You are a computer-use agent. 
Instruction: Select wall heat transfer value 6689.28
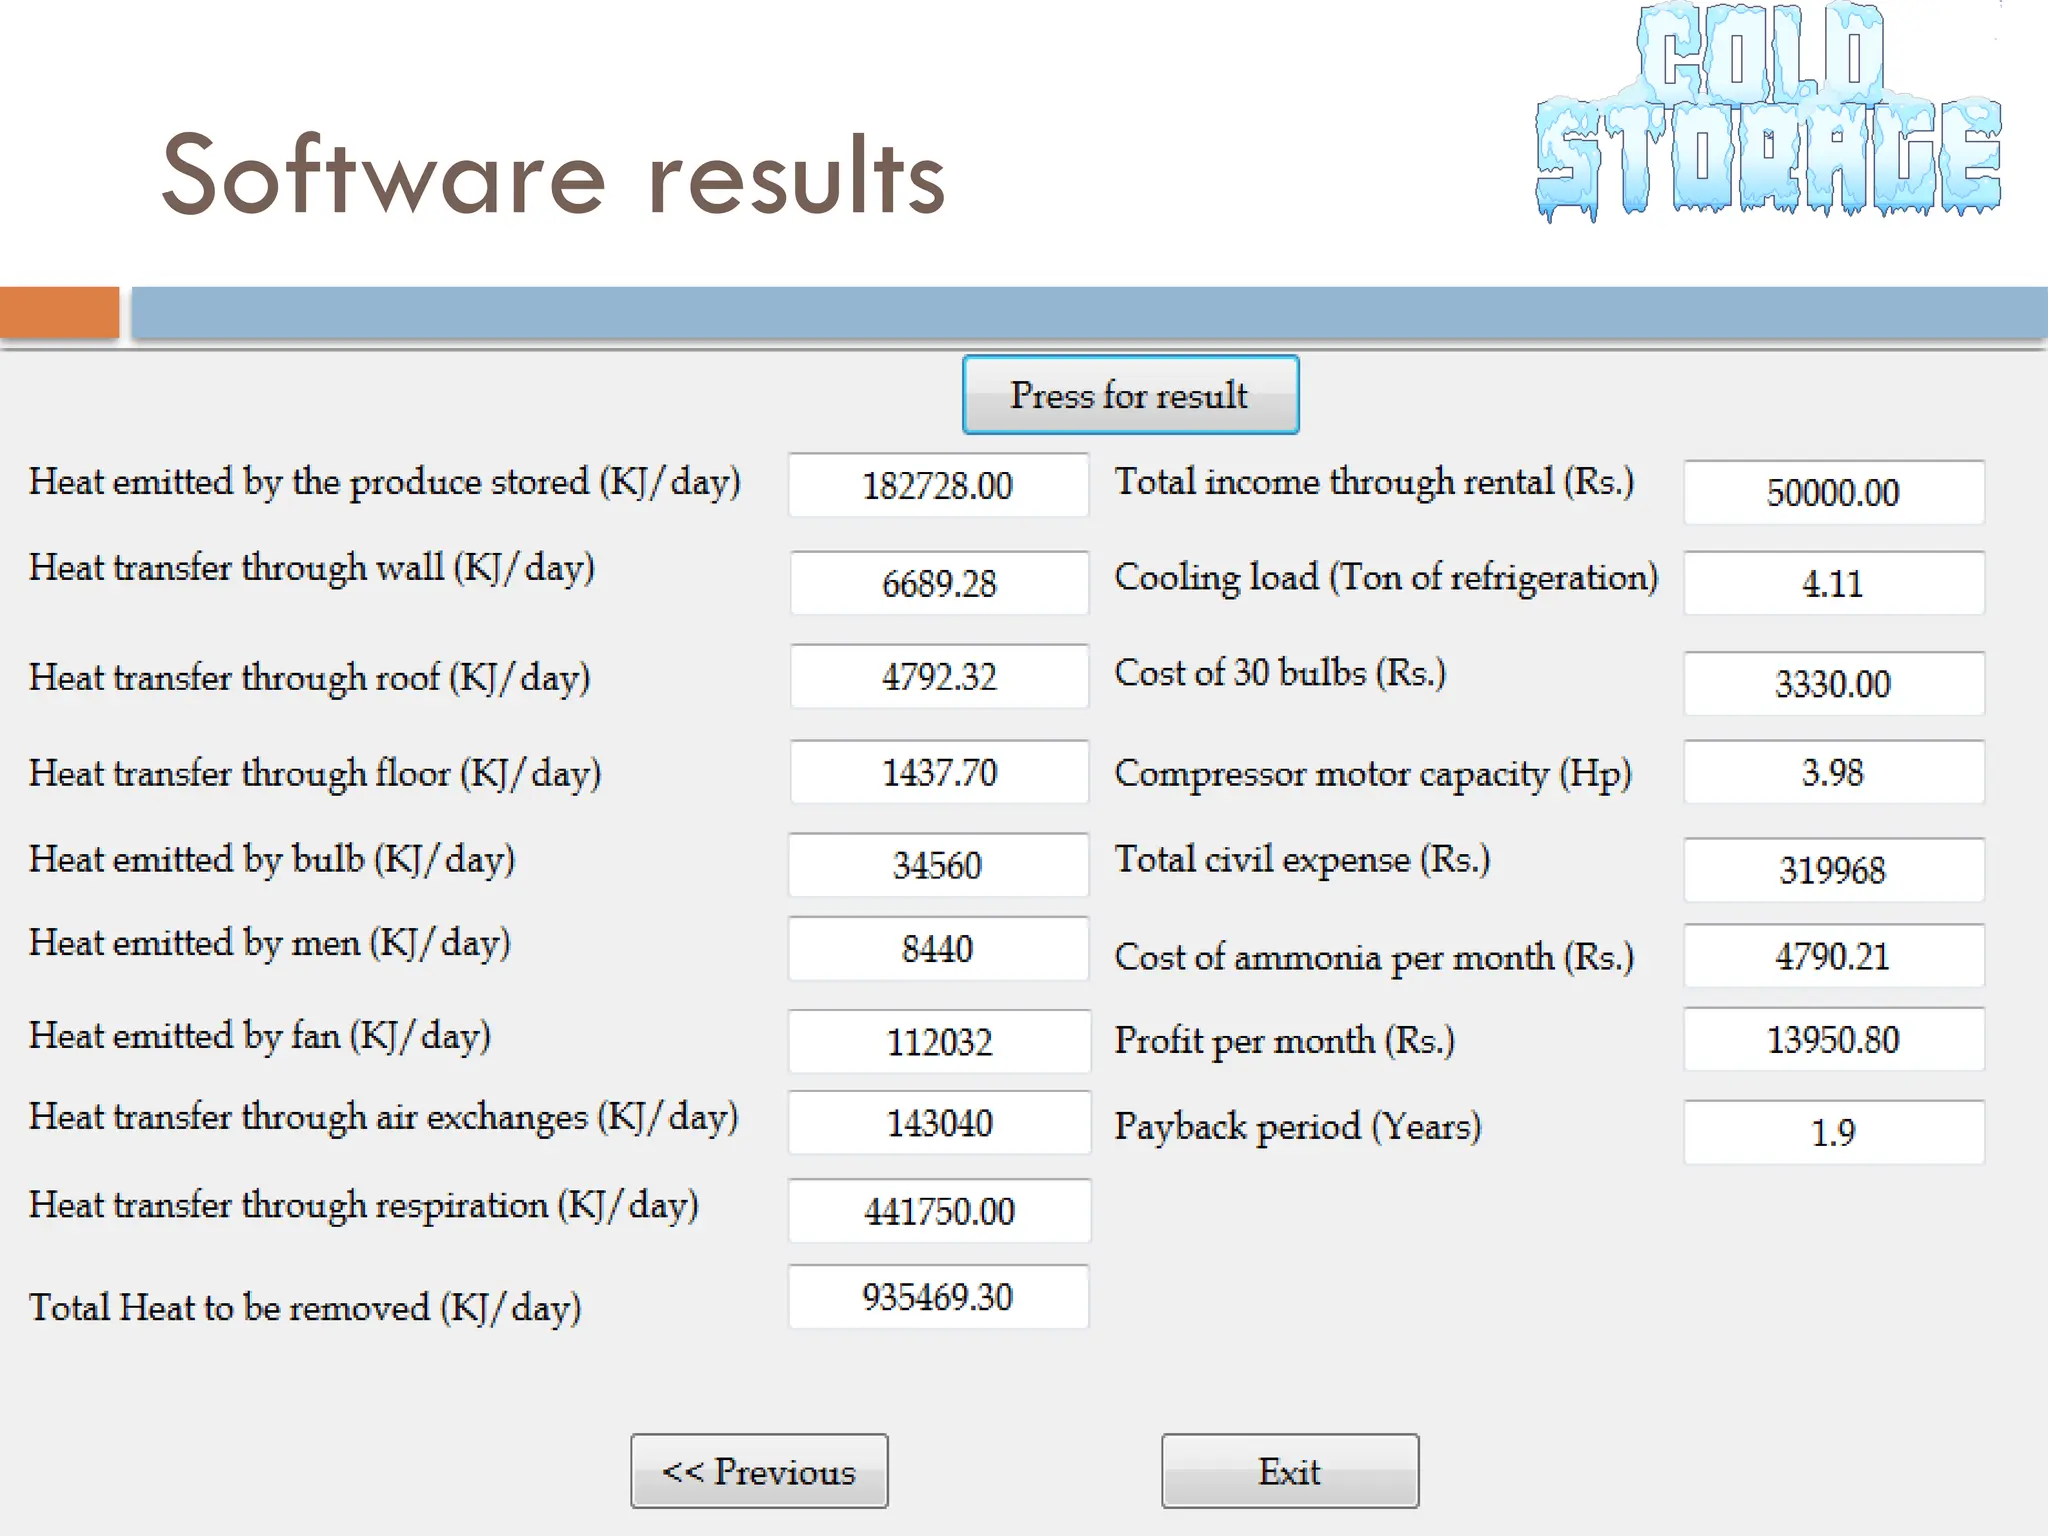pos(939,583)
